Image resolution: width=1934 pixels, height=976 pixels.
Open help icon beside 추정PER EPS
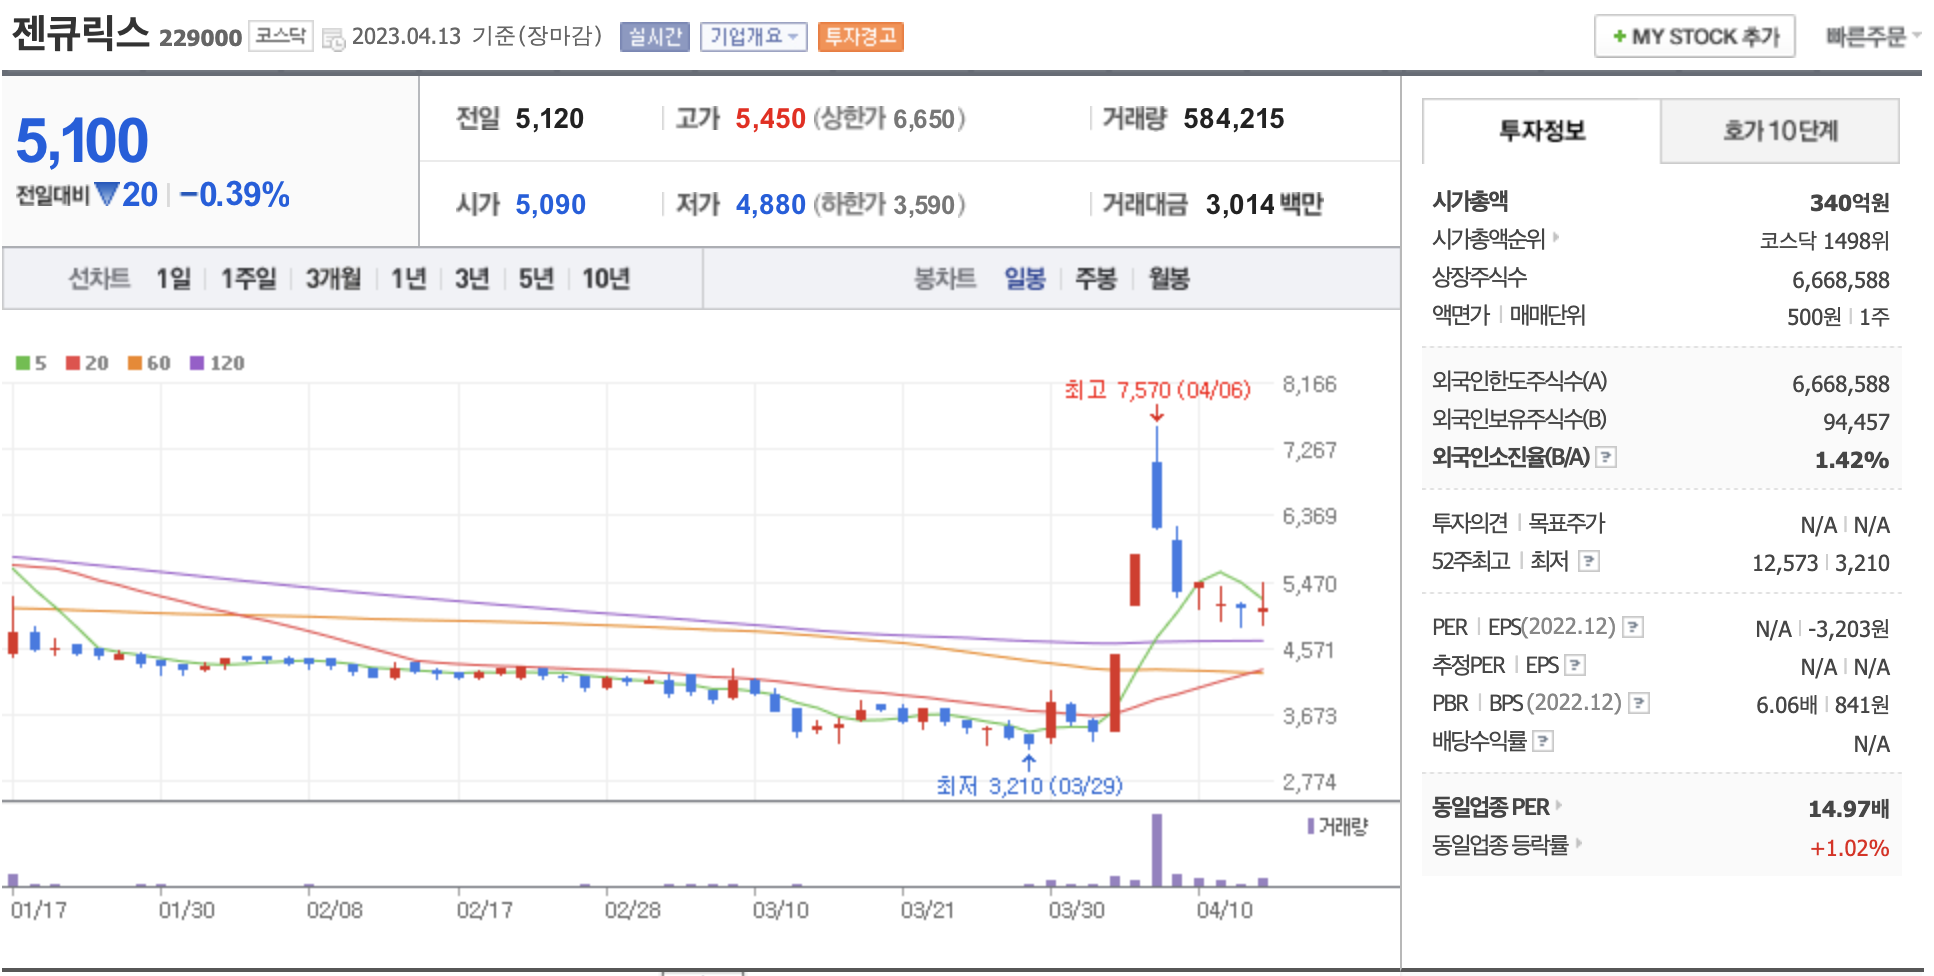(x=1574, y=665)
